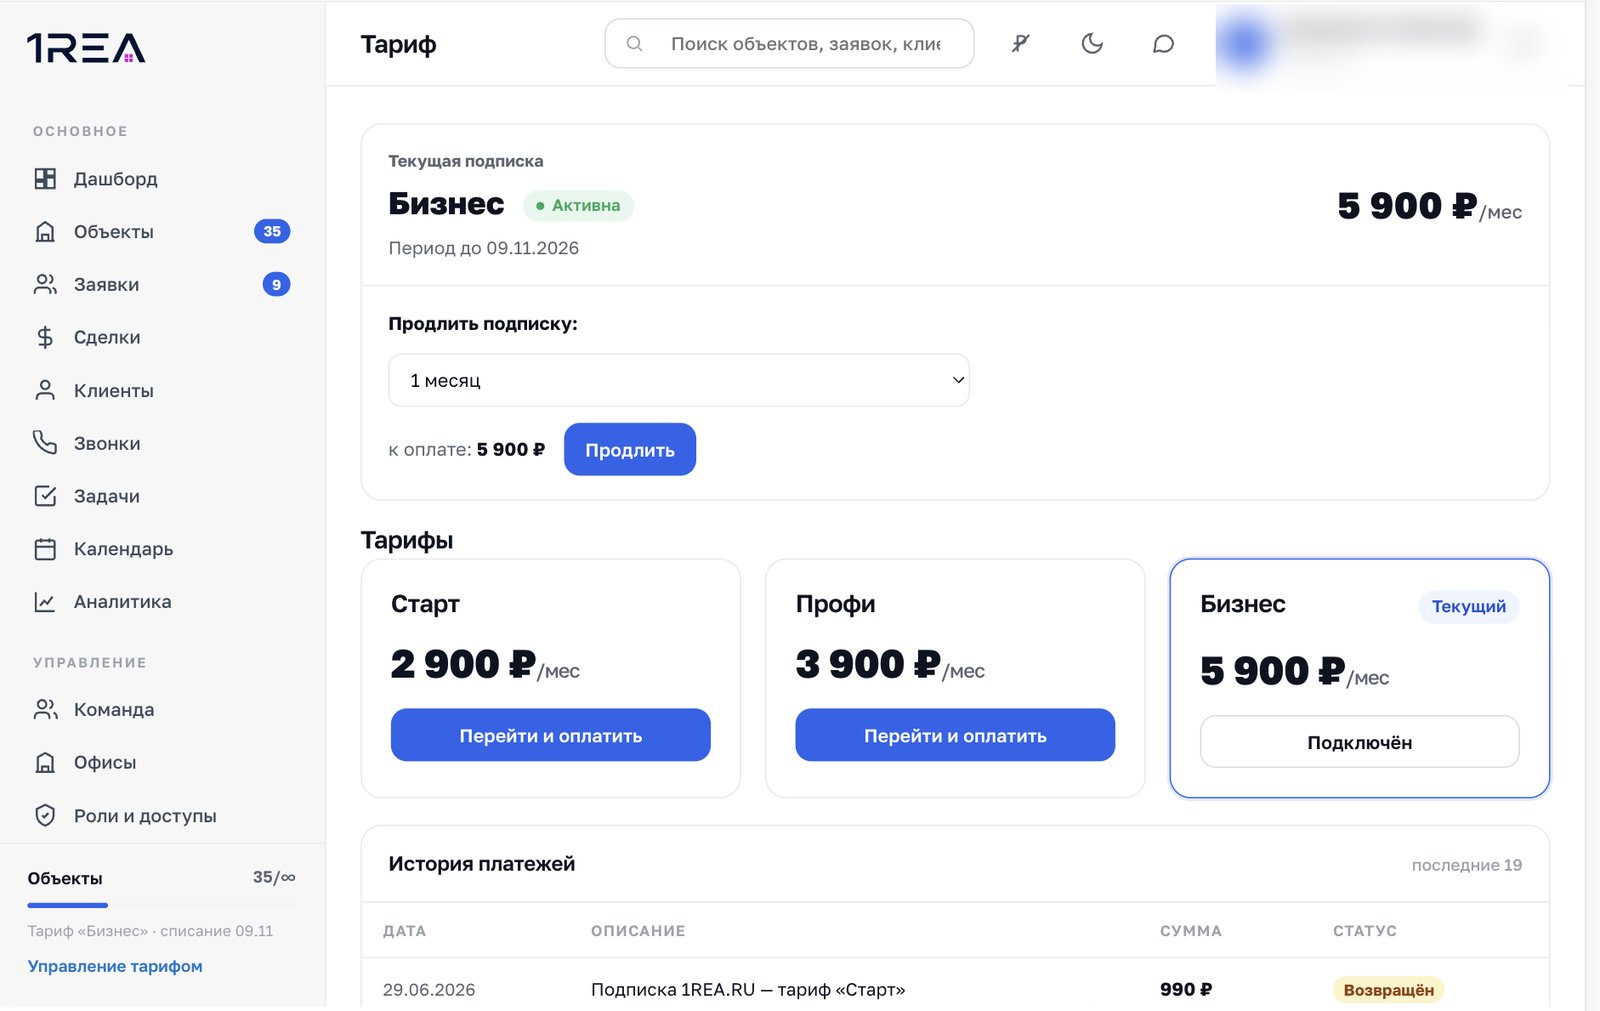1600x1011 pixels.
Task: Click the Объекты building icon
Action: coord(45,232)
